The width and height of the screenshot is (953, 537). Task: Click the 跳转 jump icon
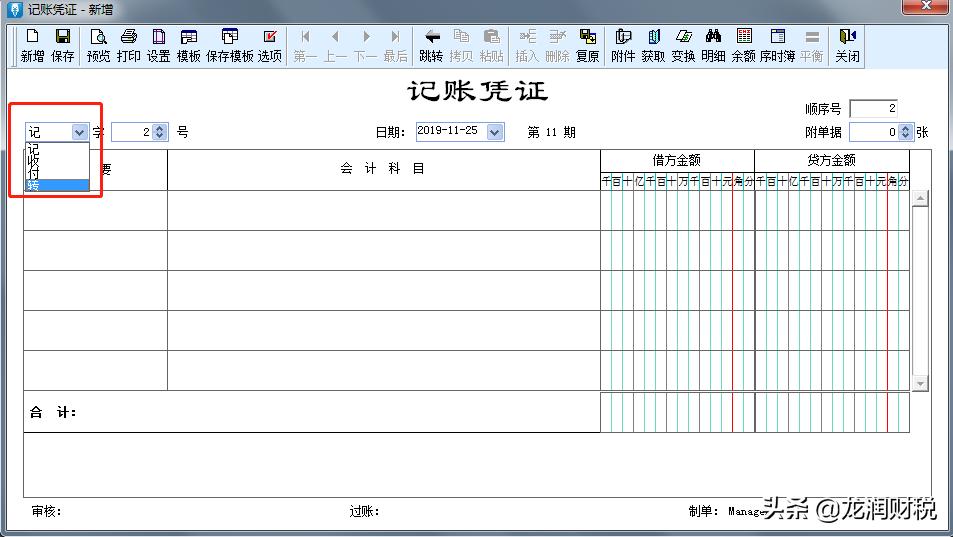(432, 46)
